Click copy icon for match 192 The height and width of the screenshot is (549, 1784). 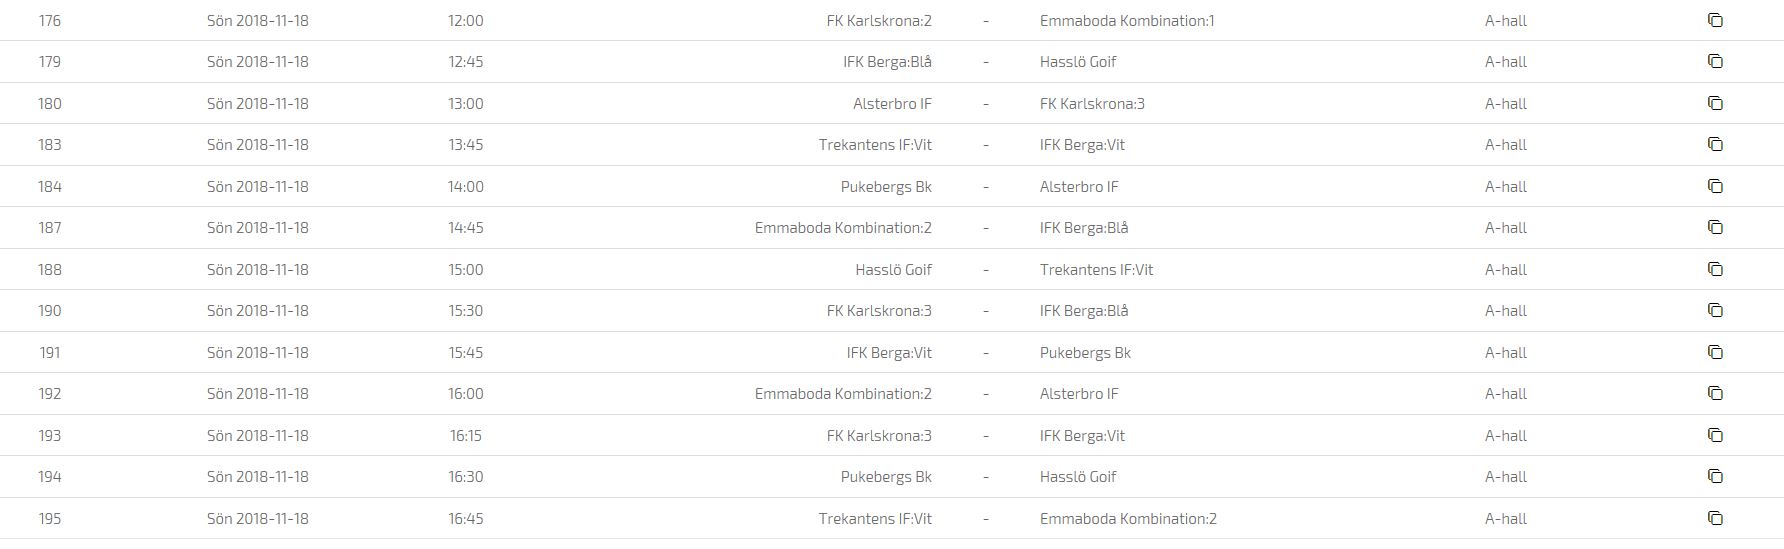click(1715, 393)
